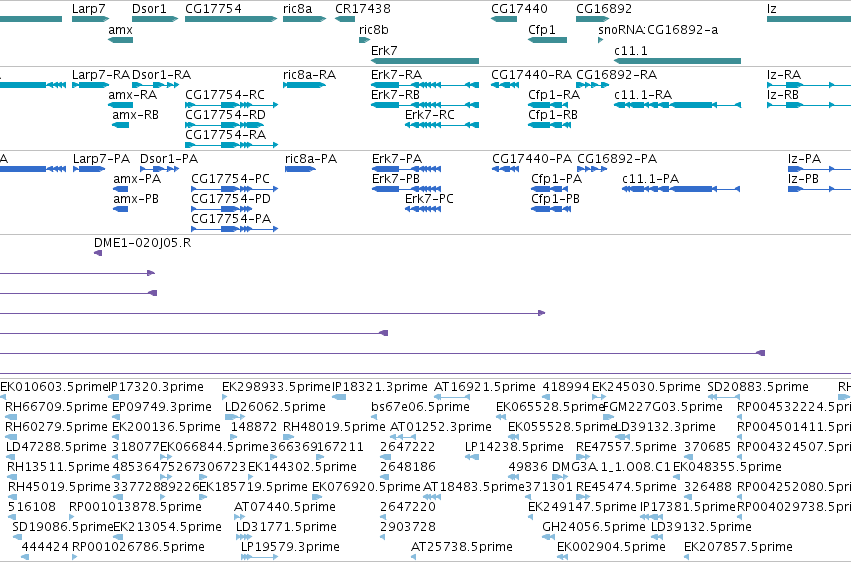The width and height of the screenshot is (851, 562).
Task: Select the Cfp1-PA protein feature
Action: click(549, 189)
